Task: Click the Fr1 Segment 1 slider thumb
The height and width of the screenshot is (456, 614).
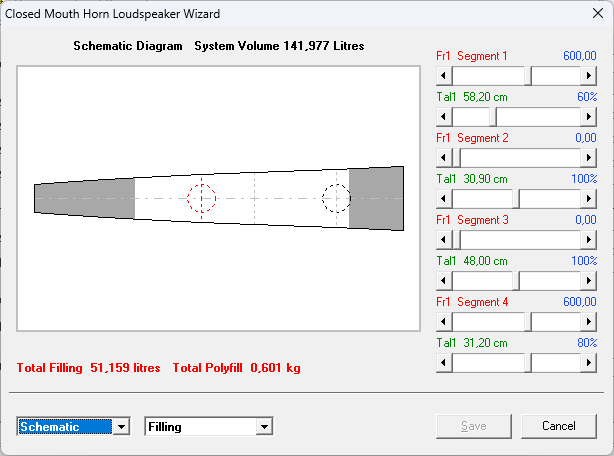Action: pyautogui.click(x=528, y=76)
